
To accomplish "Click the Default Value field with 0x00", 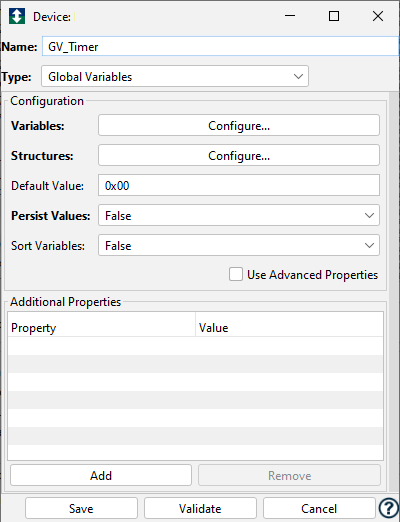I will [239, 185].
